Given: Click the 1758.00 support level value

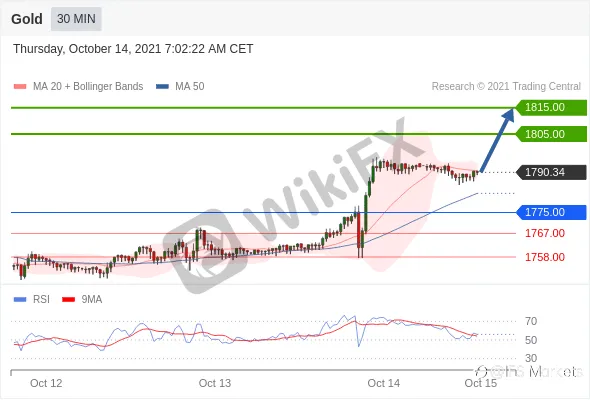Looking at the screenshot, I should pyautogui.click(x=545, y=257).
